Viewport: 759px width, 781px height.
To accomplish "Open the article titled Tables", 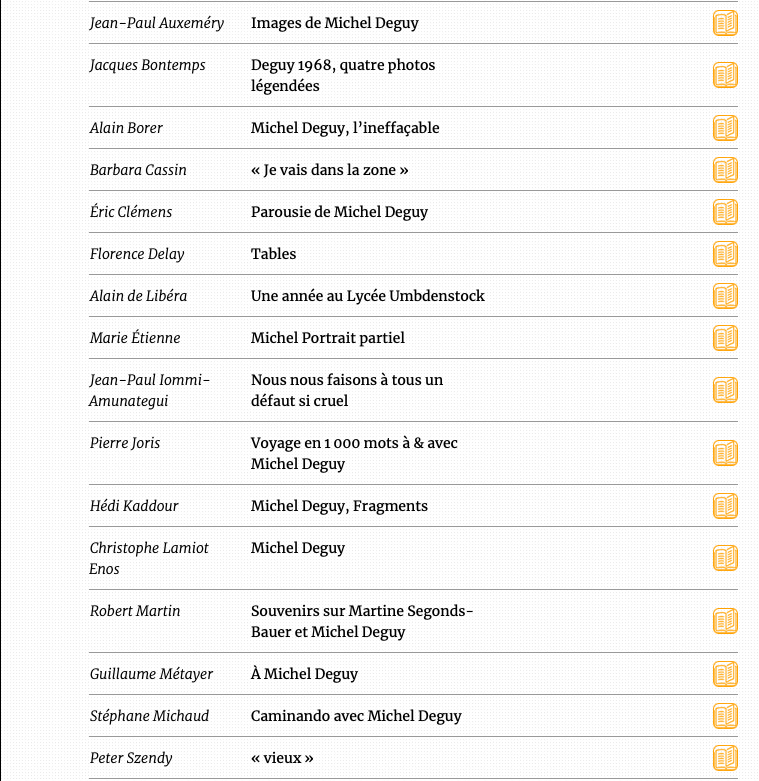I will (273, 254).
